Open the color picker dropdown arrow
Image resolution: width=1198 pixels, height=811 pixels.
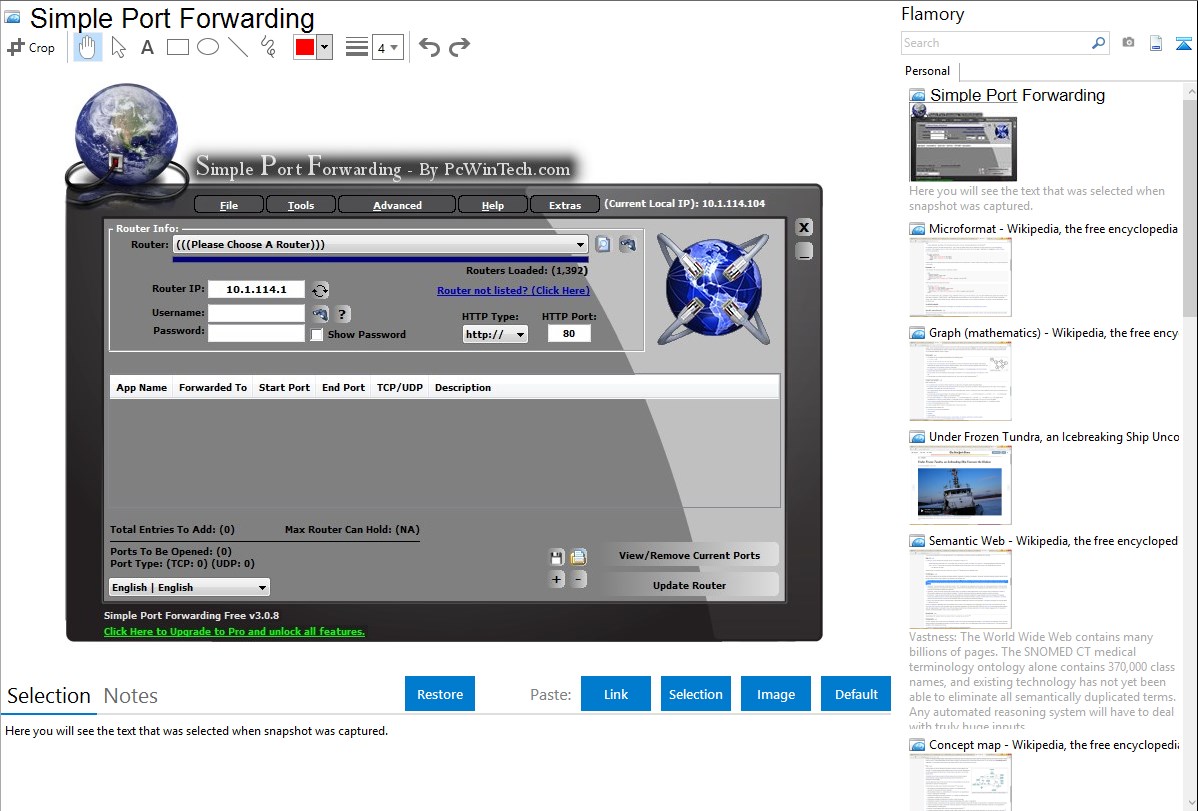pyautogui.click(x=324, y=47)
